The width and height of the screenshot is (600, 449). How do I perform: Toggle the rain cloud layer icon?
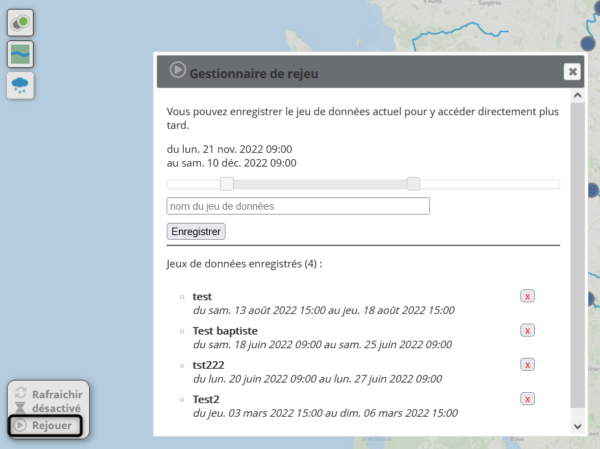21,86
